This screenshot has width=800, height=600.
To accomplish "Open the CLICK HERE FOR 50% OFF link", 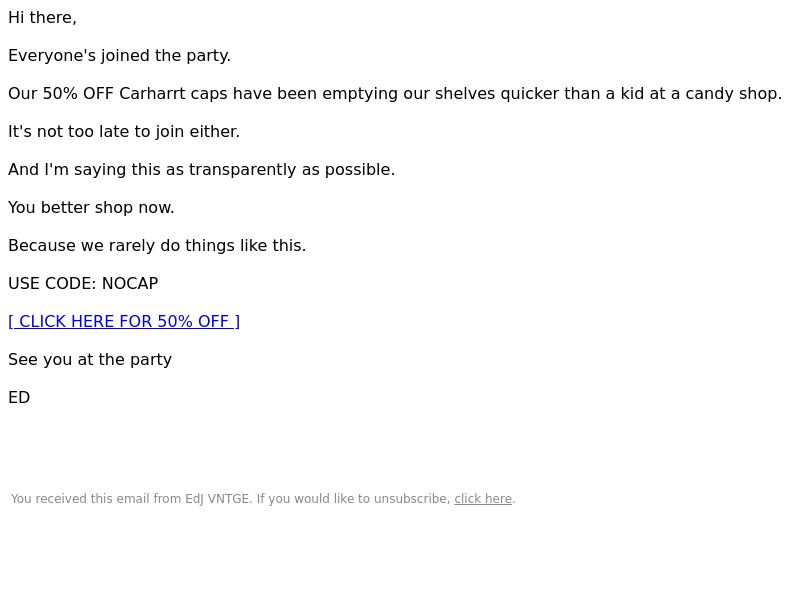I will pyautogui.click(x=124, y=321).
